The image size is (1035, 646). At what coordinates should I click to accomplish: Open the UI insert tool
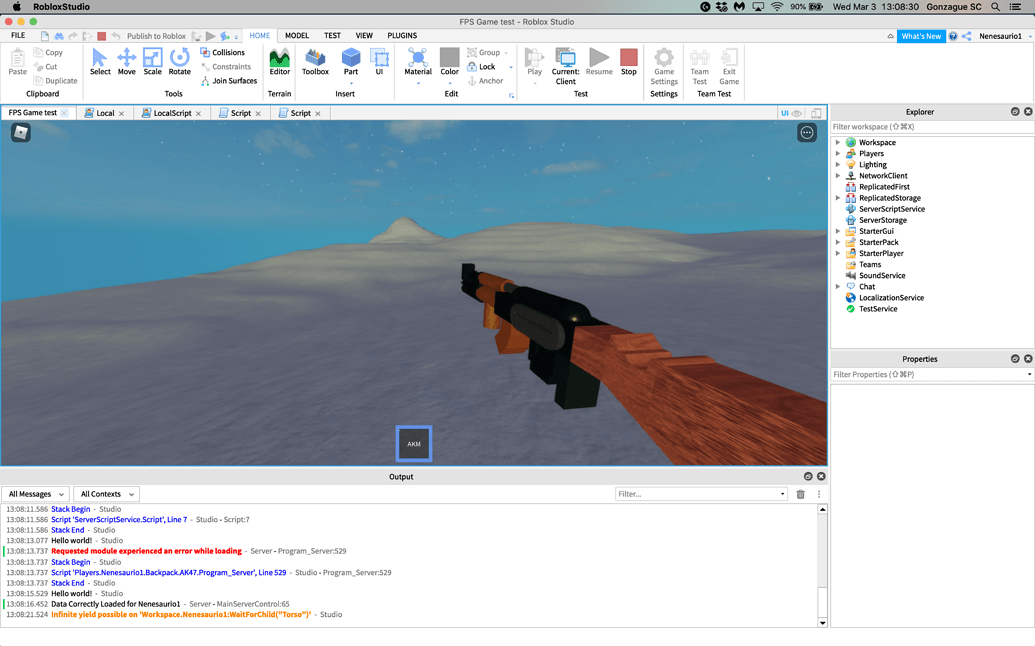[x=379, y=61]
